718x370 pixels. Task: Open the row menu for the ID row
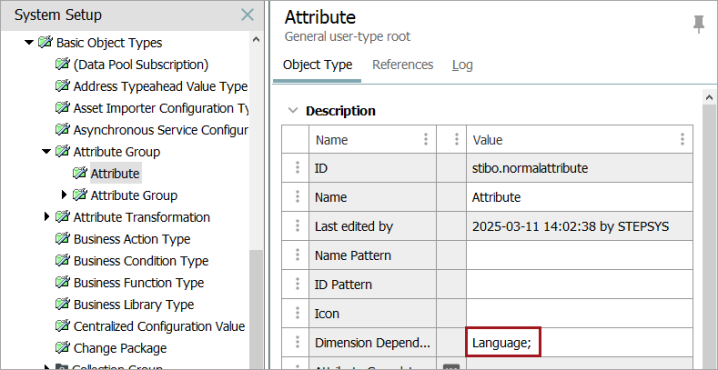pos(298,168)
